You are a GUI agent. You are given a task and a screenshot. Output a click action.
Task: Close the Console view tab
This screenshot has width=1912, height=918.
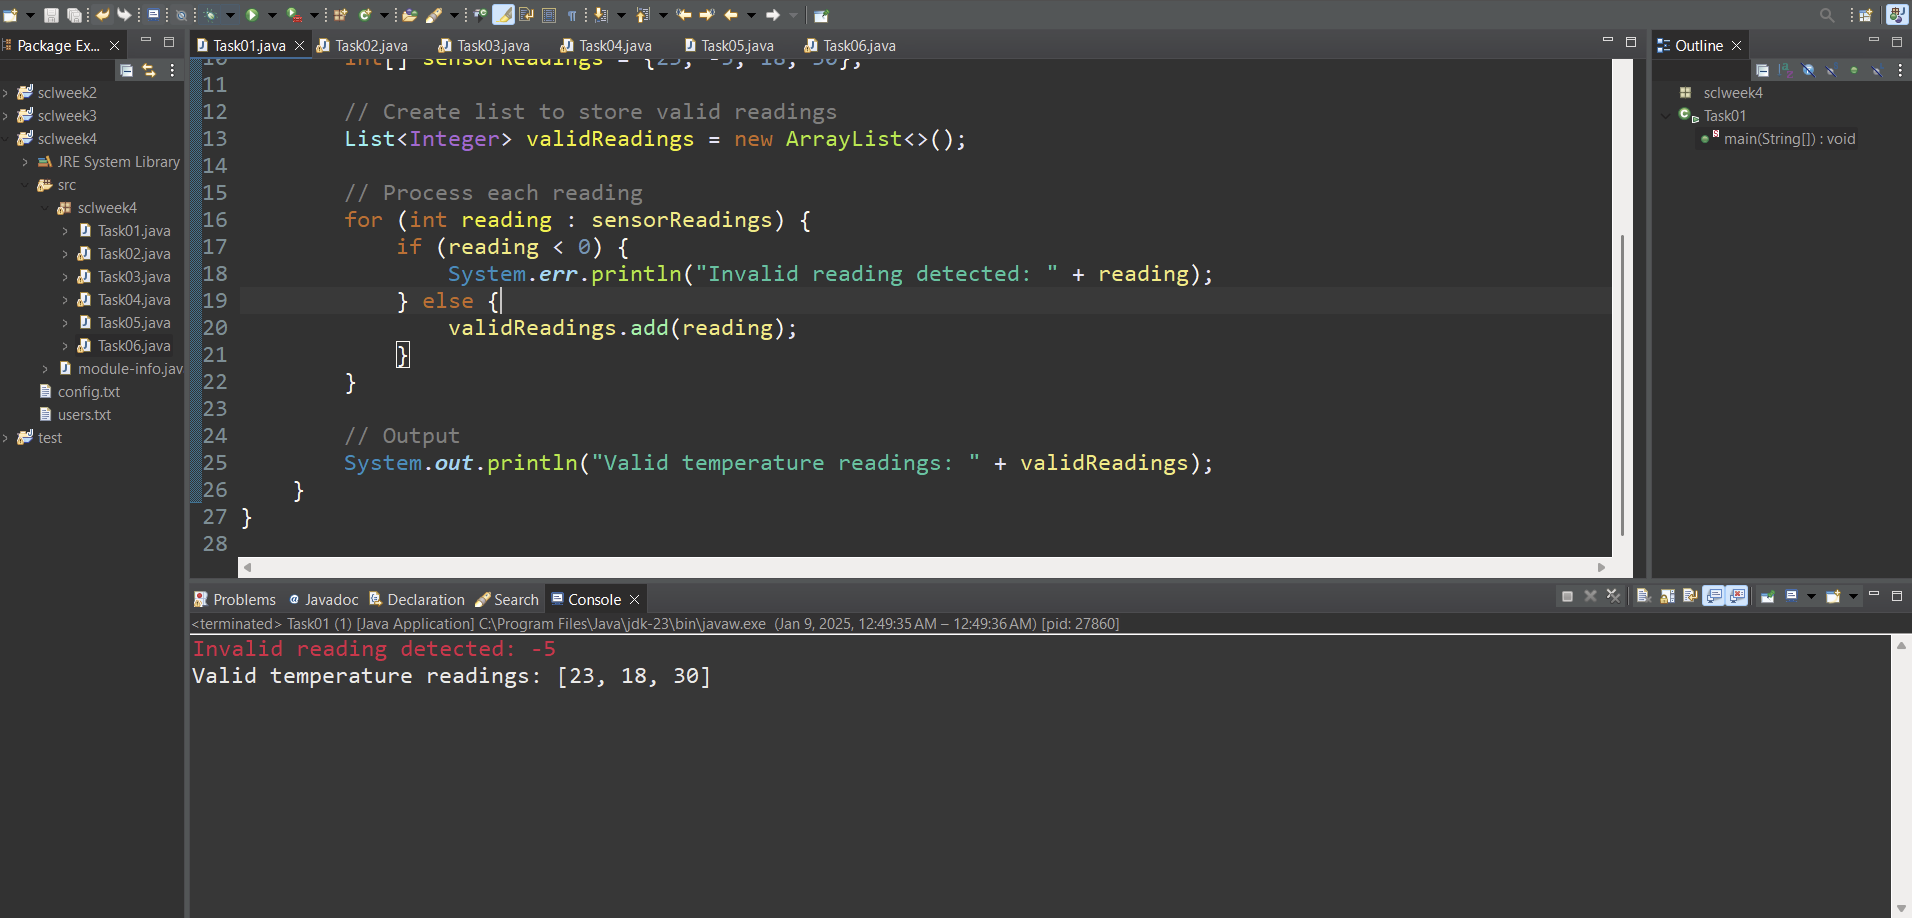coord(634,599)
